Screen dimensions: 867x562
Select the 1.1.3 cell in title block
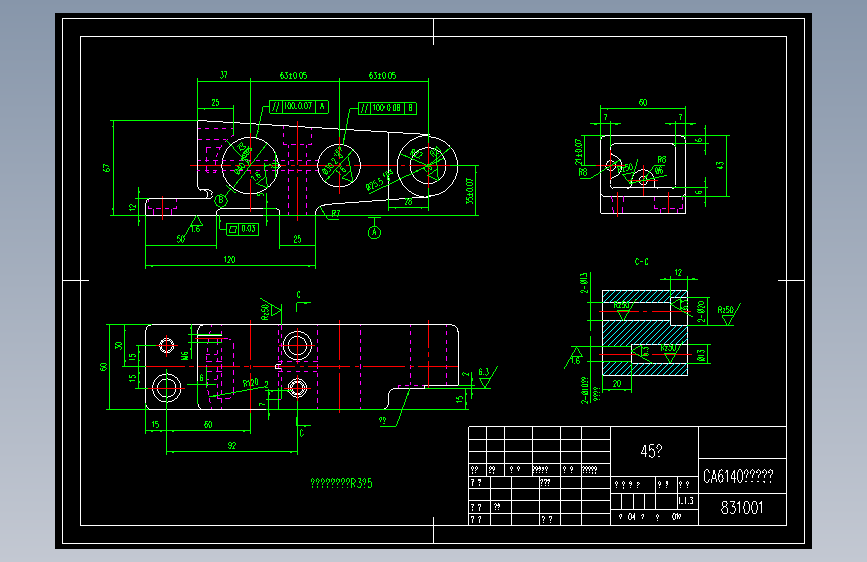(686, 501)
